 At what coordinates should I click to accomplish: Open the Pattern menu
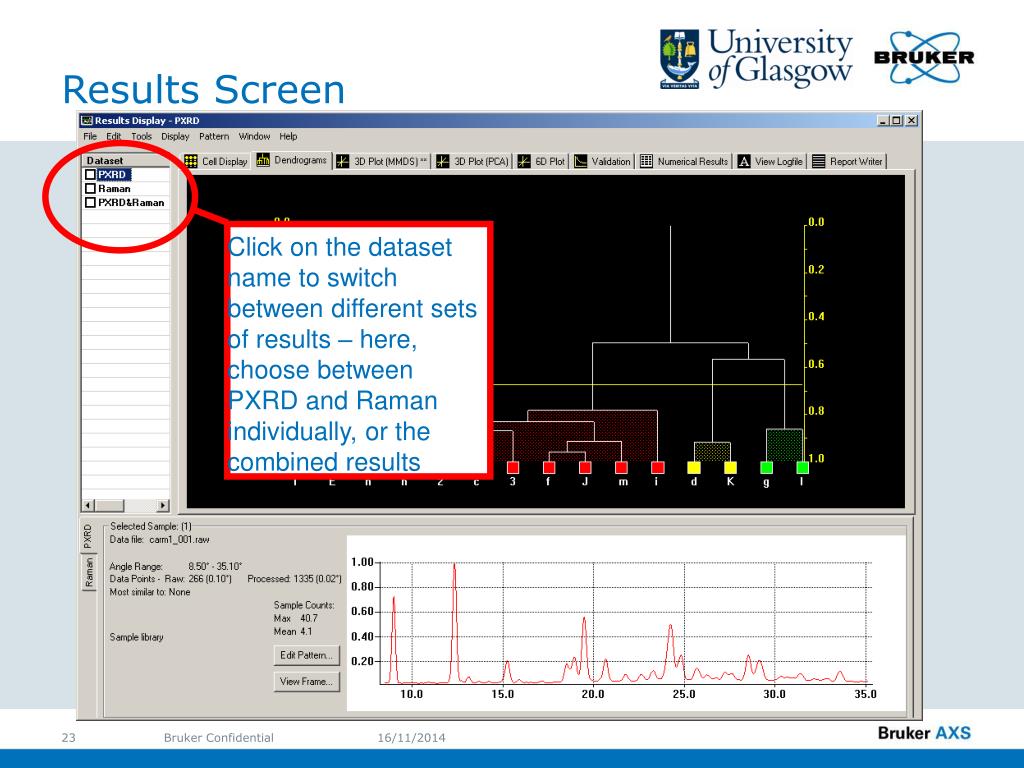tap(214, 136)
